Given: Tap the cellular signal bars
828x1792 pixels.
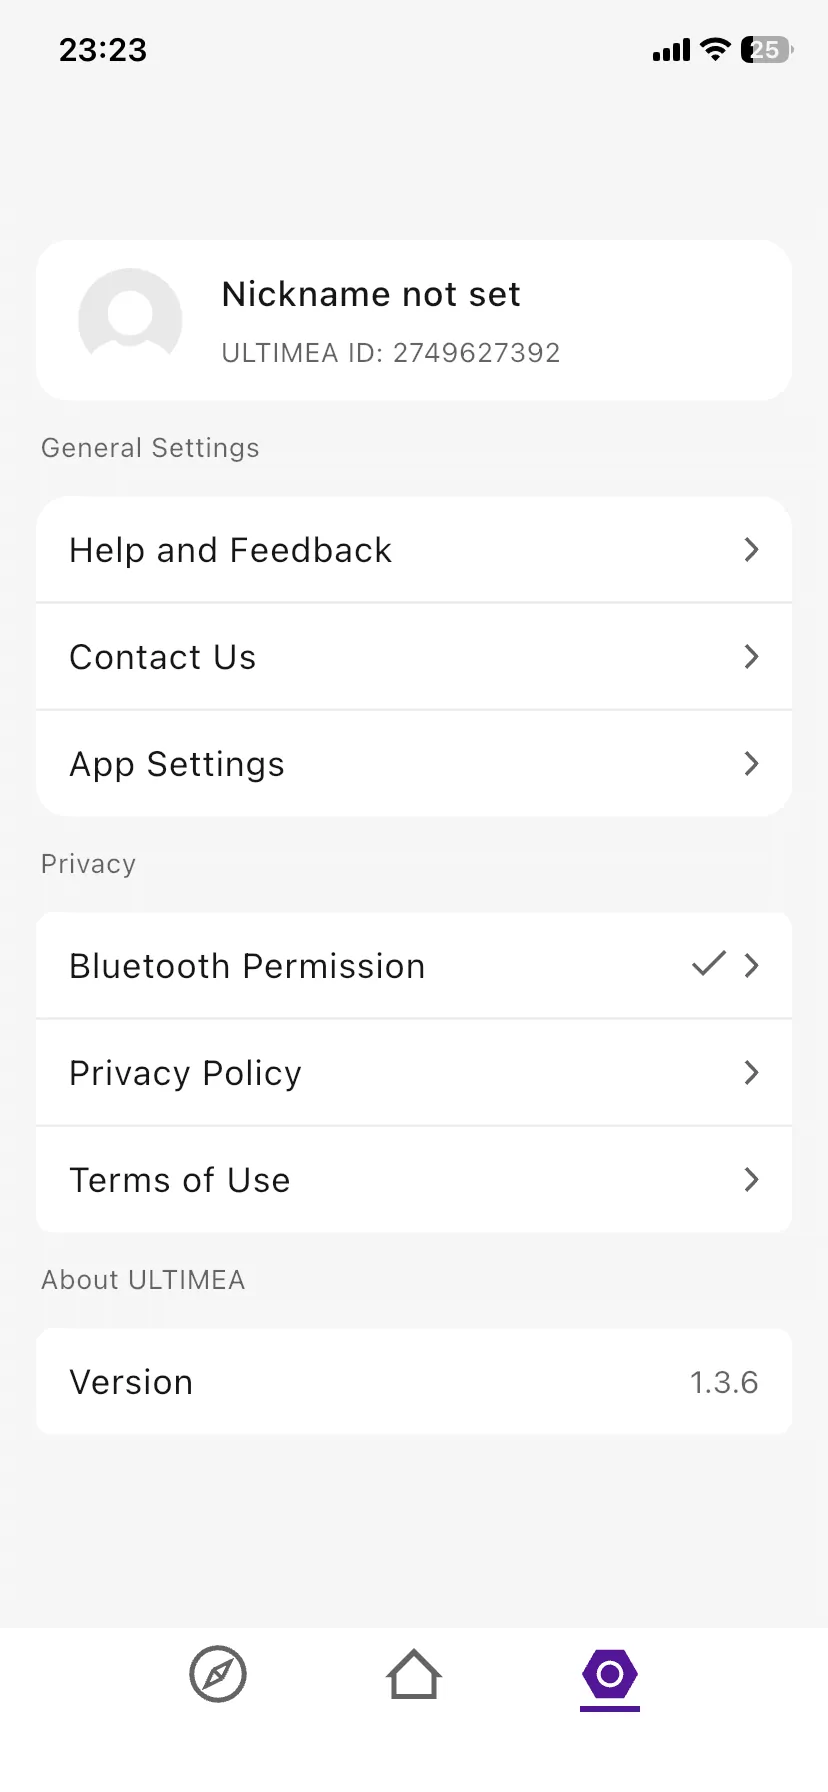Looking at the screenshot, I should click(x=671, y=50).
